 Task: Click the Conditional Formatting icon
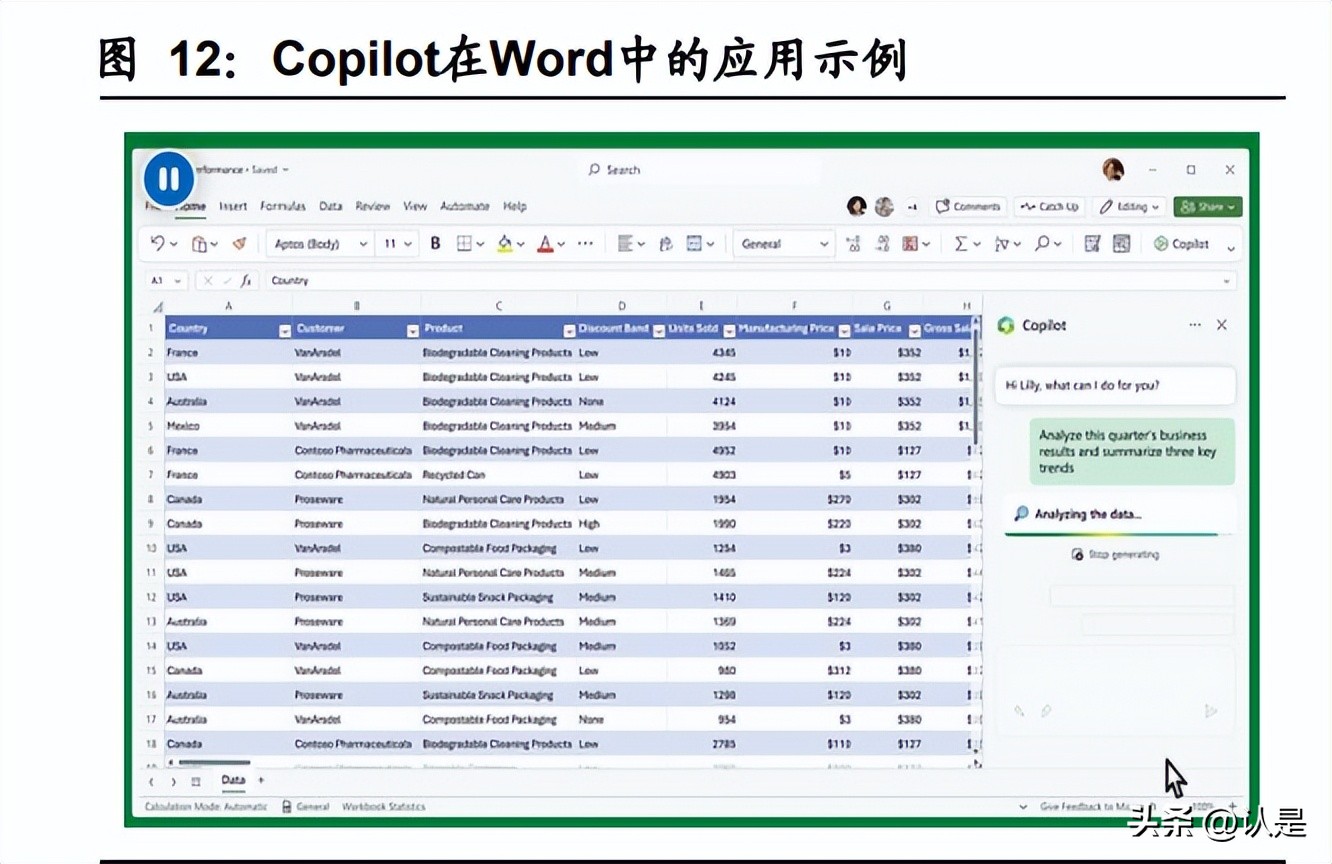[x=911, y=243]
